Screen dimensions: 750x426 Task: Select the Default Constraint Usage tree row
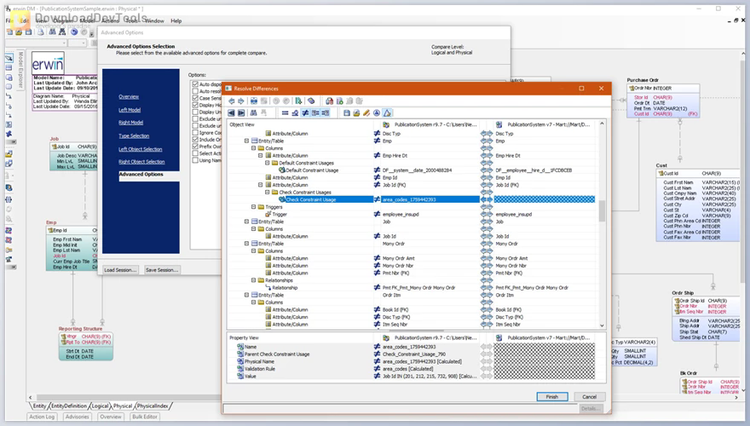point(312,170)
